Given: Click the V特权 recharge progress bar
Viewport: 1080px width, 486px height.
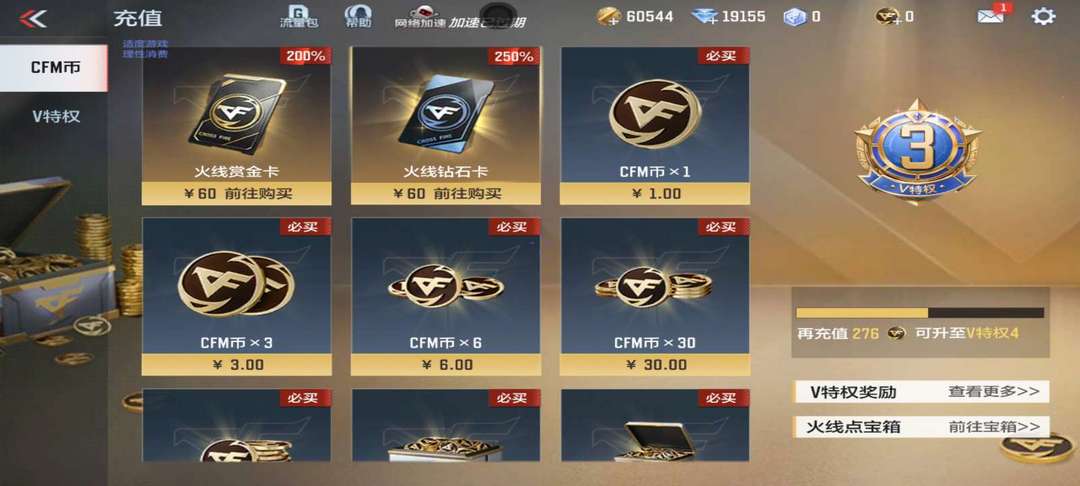Looking at the screenshot, I should (920, 313).
